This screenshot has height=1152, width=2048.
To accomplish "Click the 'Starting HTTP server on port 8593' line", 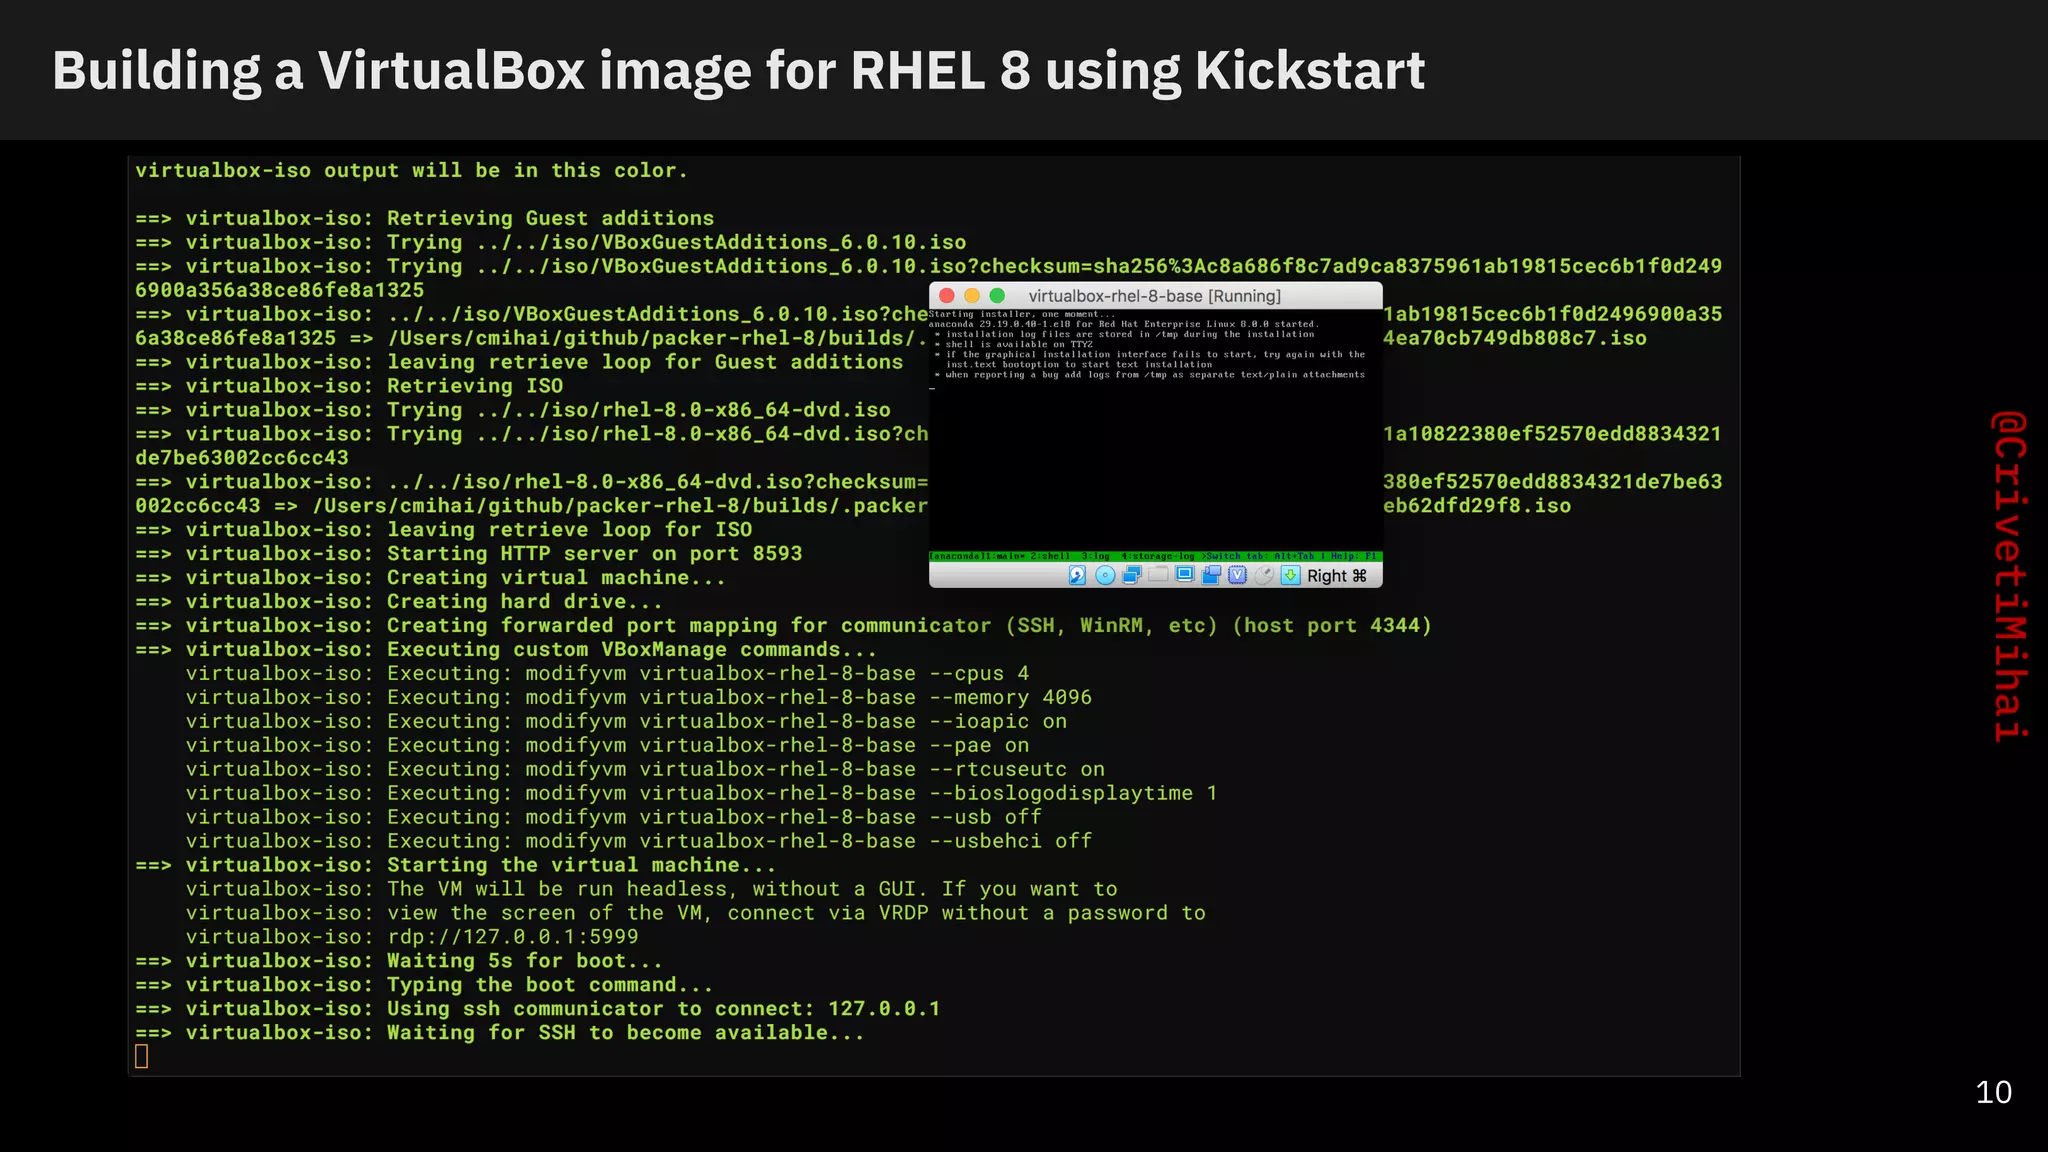I will [x=469, y=554].
